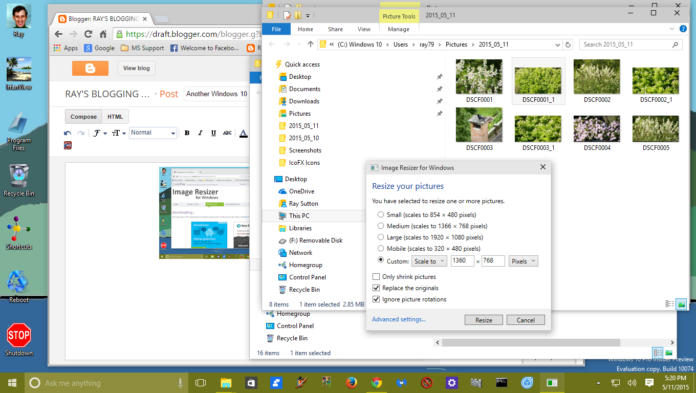Select Downloads under Quick access

pos(304,101)
